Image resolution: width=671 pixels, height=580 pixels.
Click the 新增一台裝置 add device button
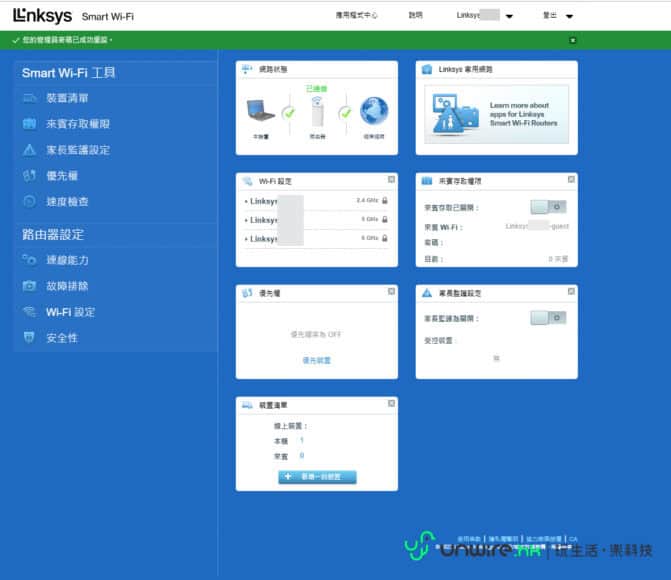[317, 478]
